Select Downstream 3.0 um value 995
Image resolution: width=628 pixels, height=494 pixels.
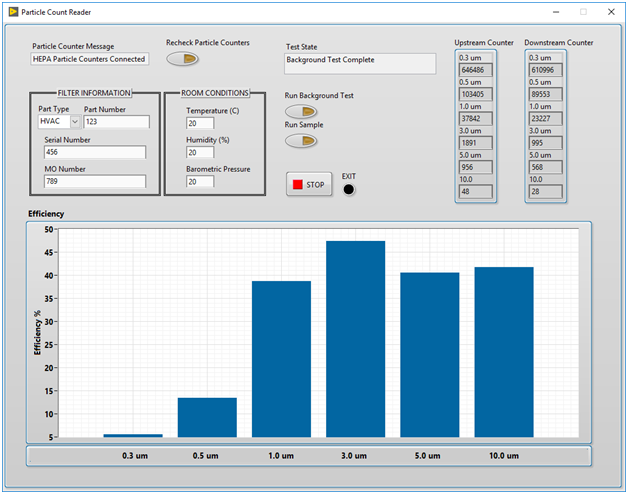tap(545, 143)
